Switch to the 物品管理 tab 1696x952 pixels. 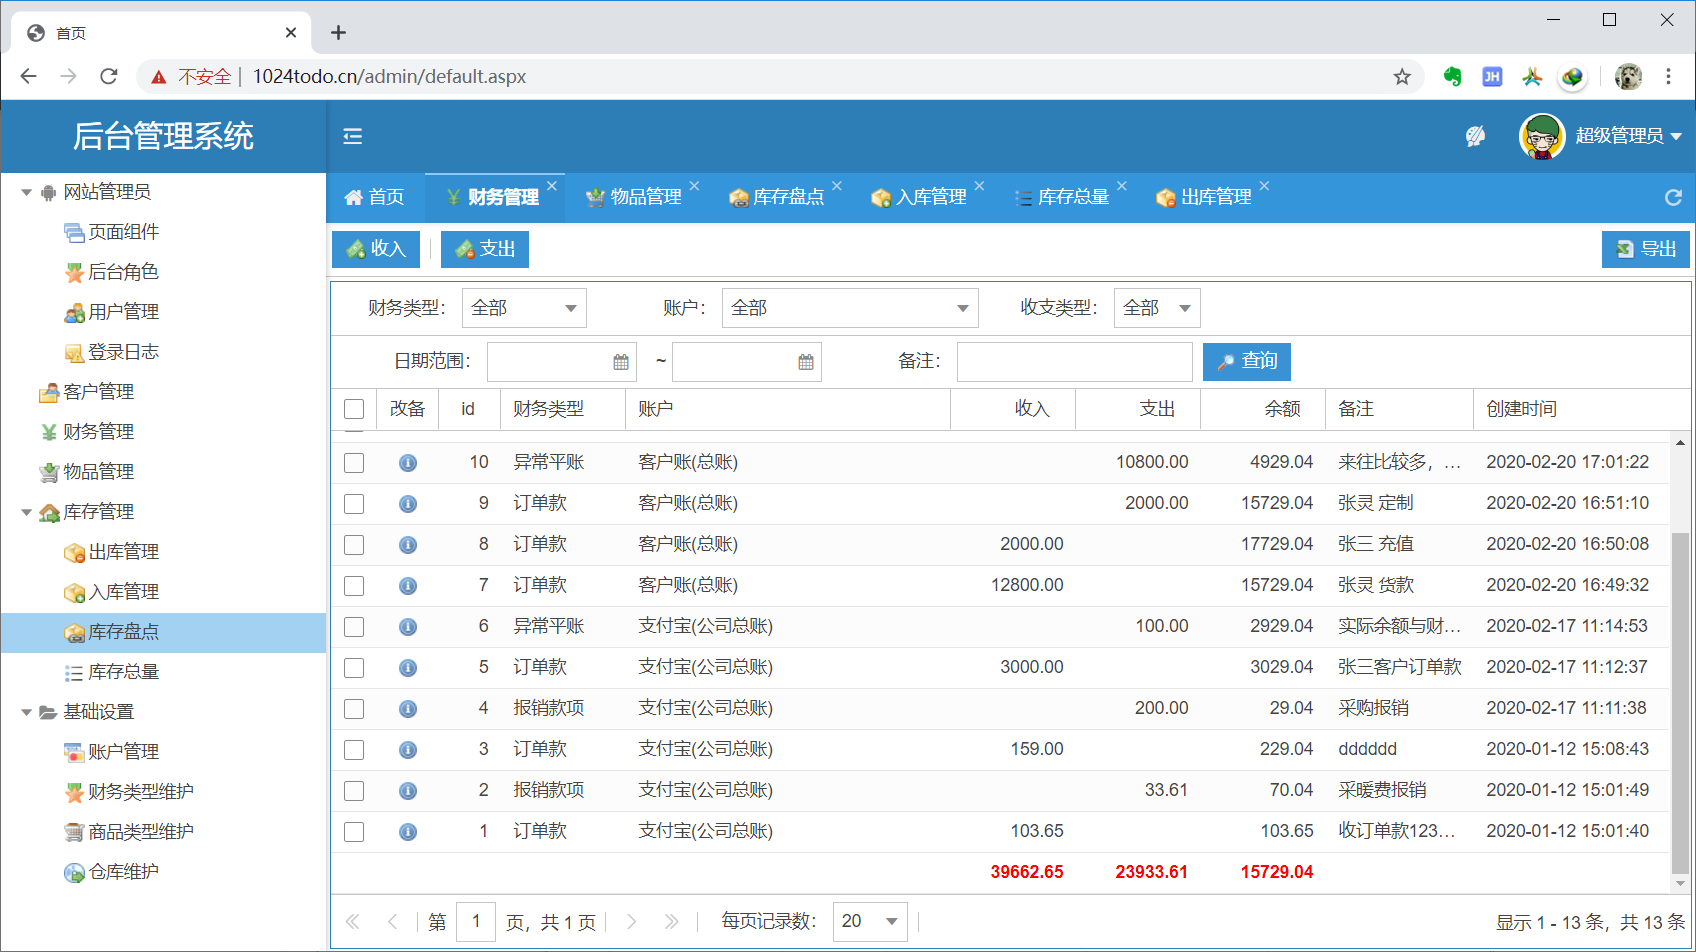click(635, 197)
